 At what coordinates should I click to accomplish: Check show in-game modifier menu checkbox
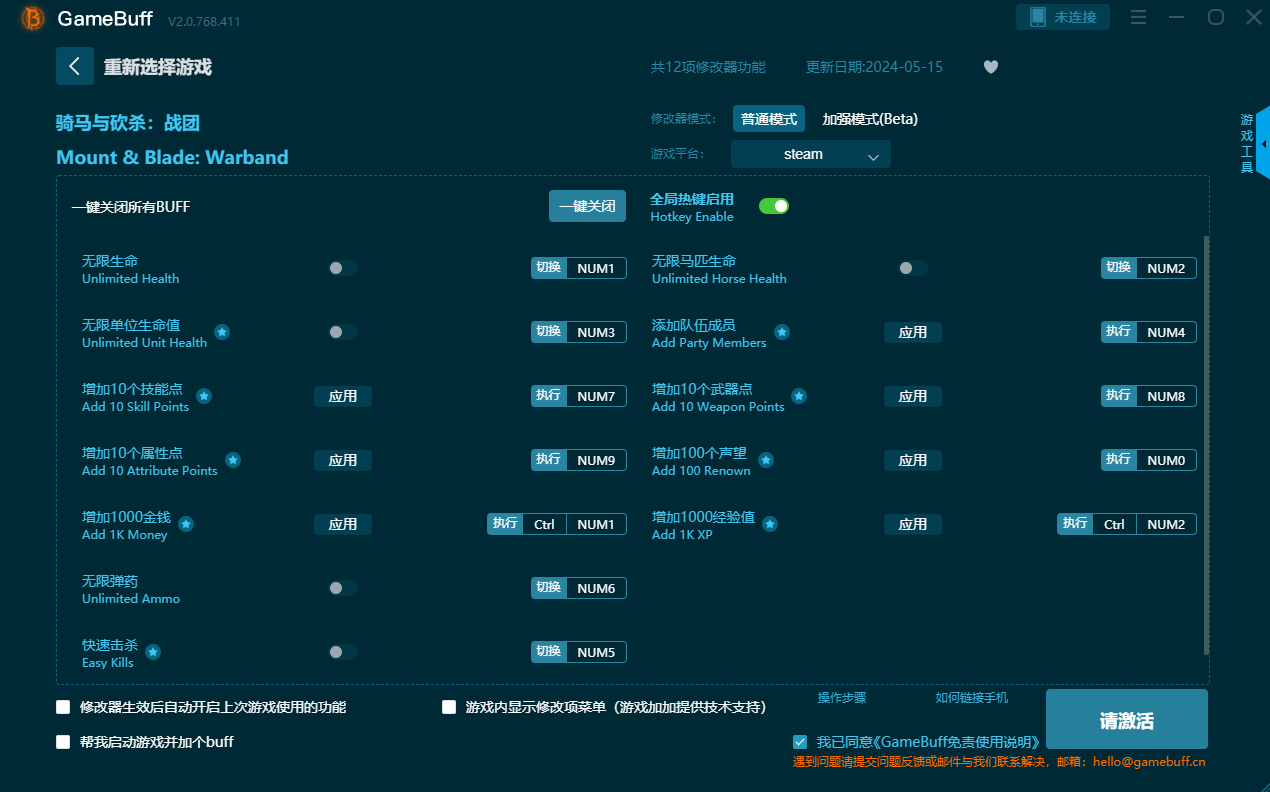tap(449, 707)
